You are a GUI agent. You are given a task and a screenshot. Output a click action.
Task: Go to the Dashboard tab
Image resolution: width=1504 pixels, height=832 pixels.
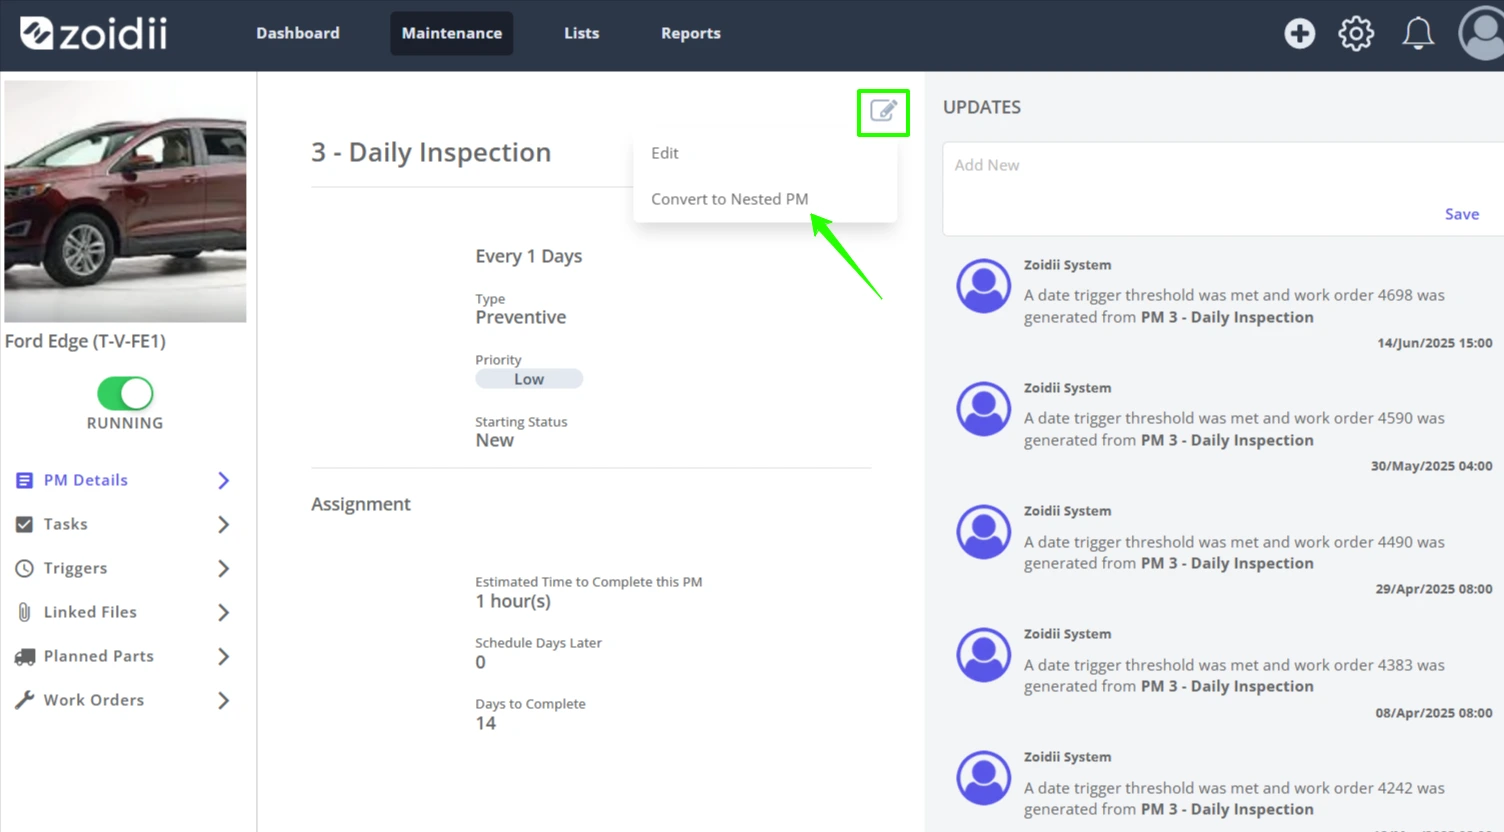point(298,33)
